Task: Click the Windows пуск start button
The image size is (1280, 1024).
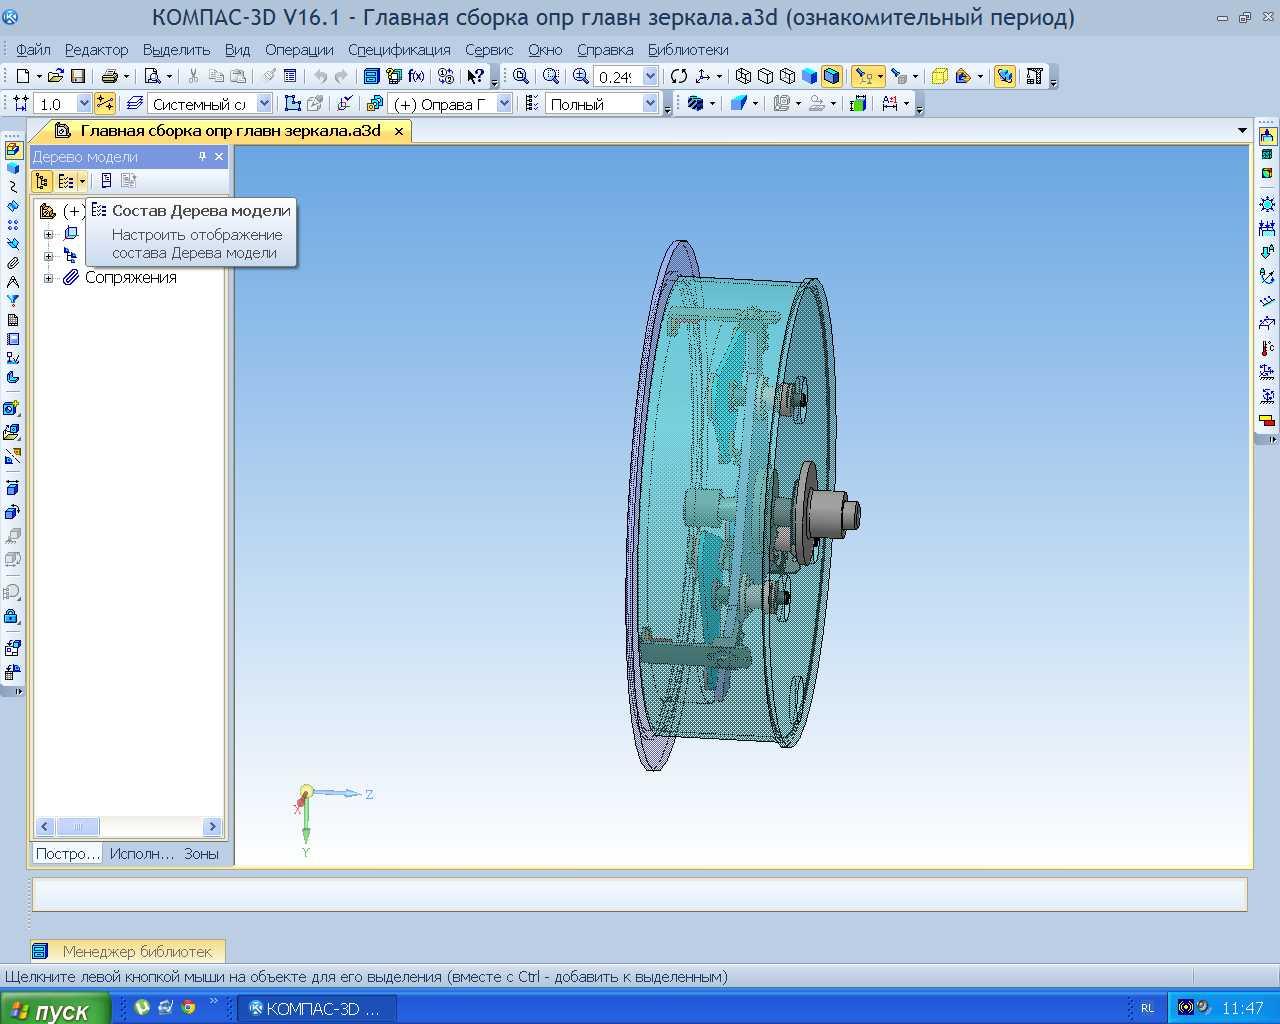Action: pos(50,1010)
